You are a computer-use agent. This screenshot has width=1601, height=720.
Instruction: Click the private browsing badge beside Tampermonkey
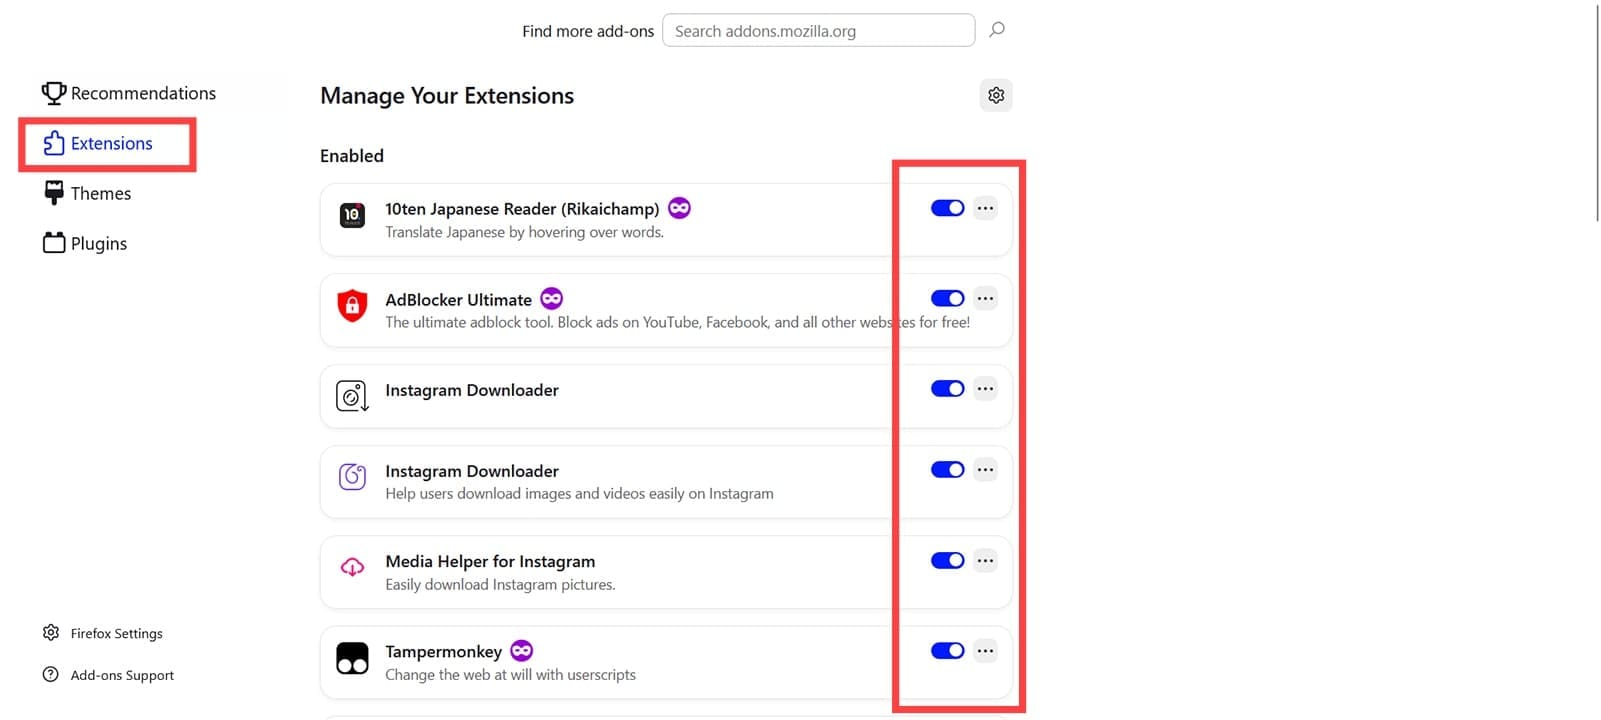(521, 651)
